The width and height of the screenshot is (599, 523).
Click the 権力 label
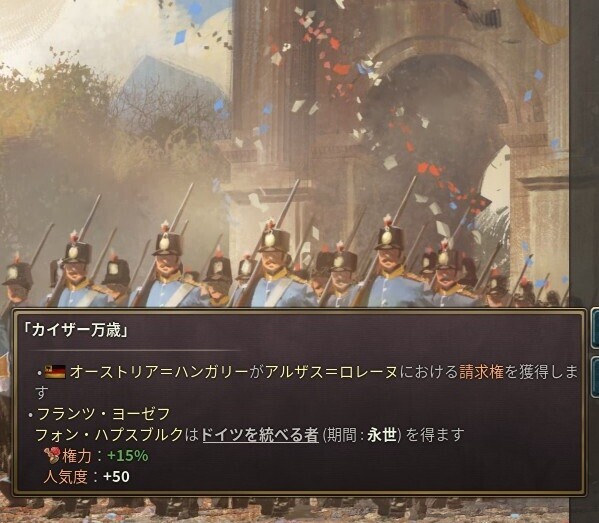(x=77, y=455)
